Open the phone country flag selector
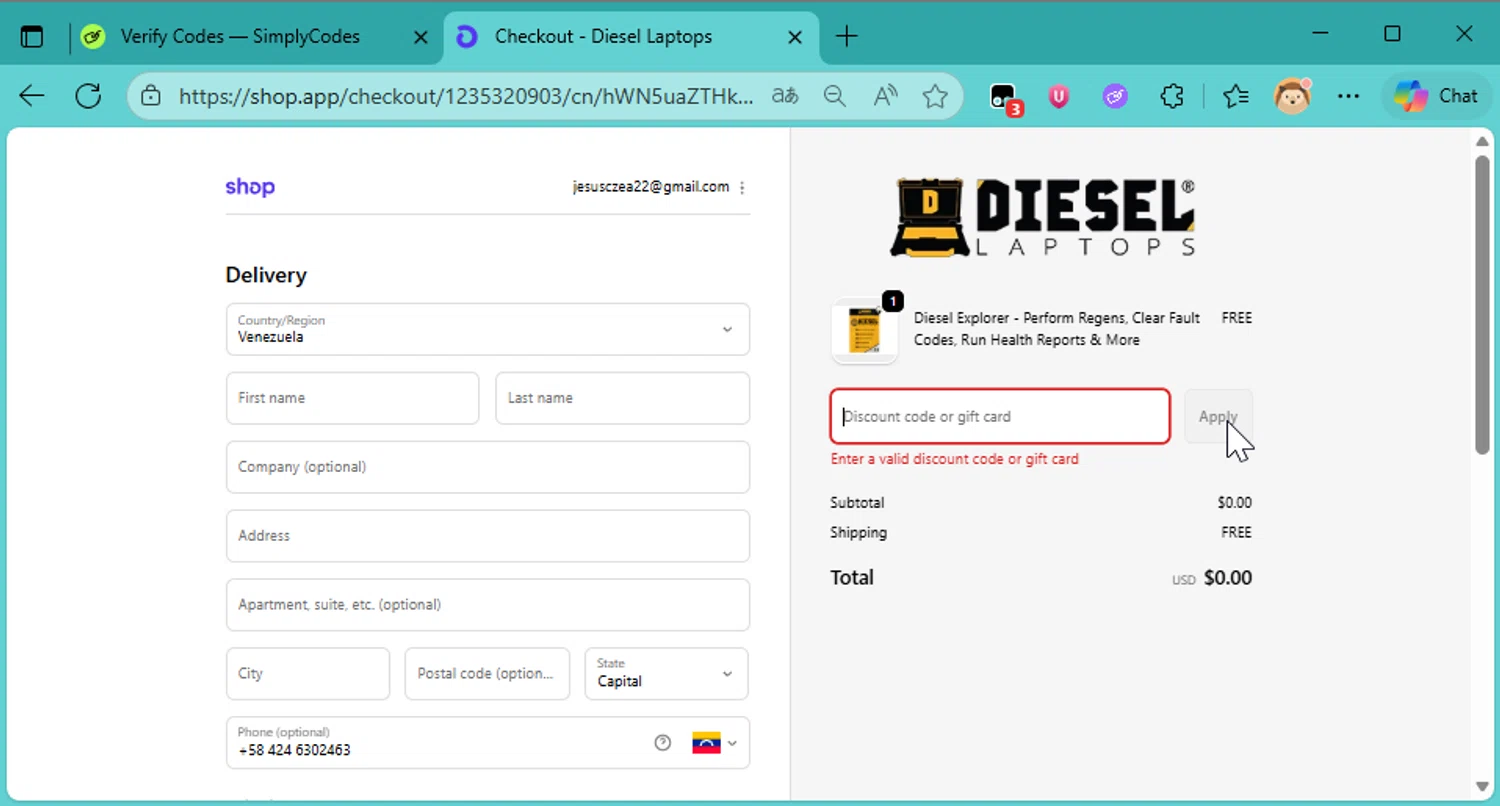The image size is (1500, 806). pos(714,743)
